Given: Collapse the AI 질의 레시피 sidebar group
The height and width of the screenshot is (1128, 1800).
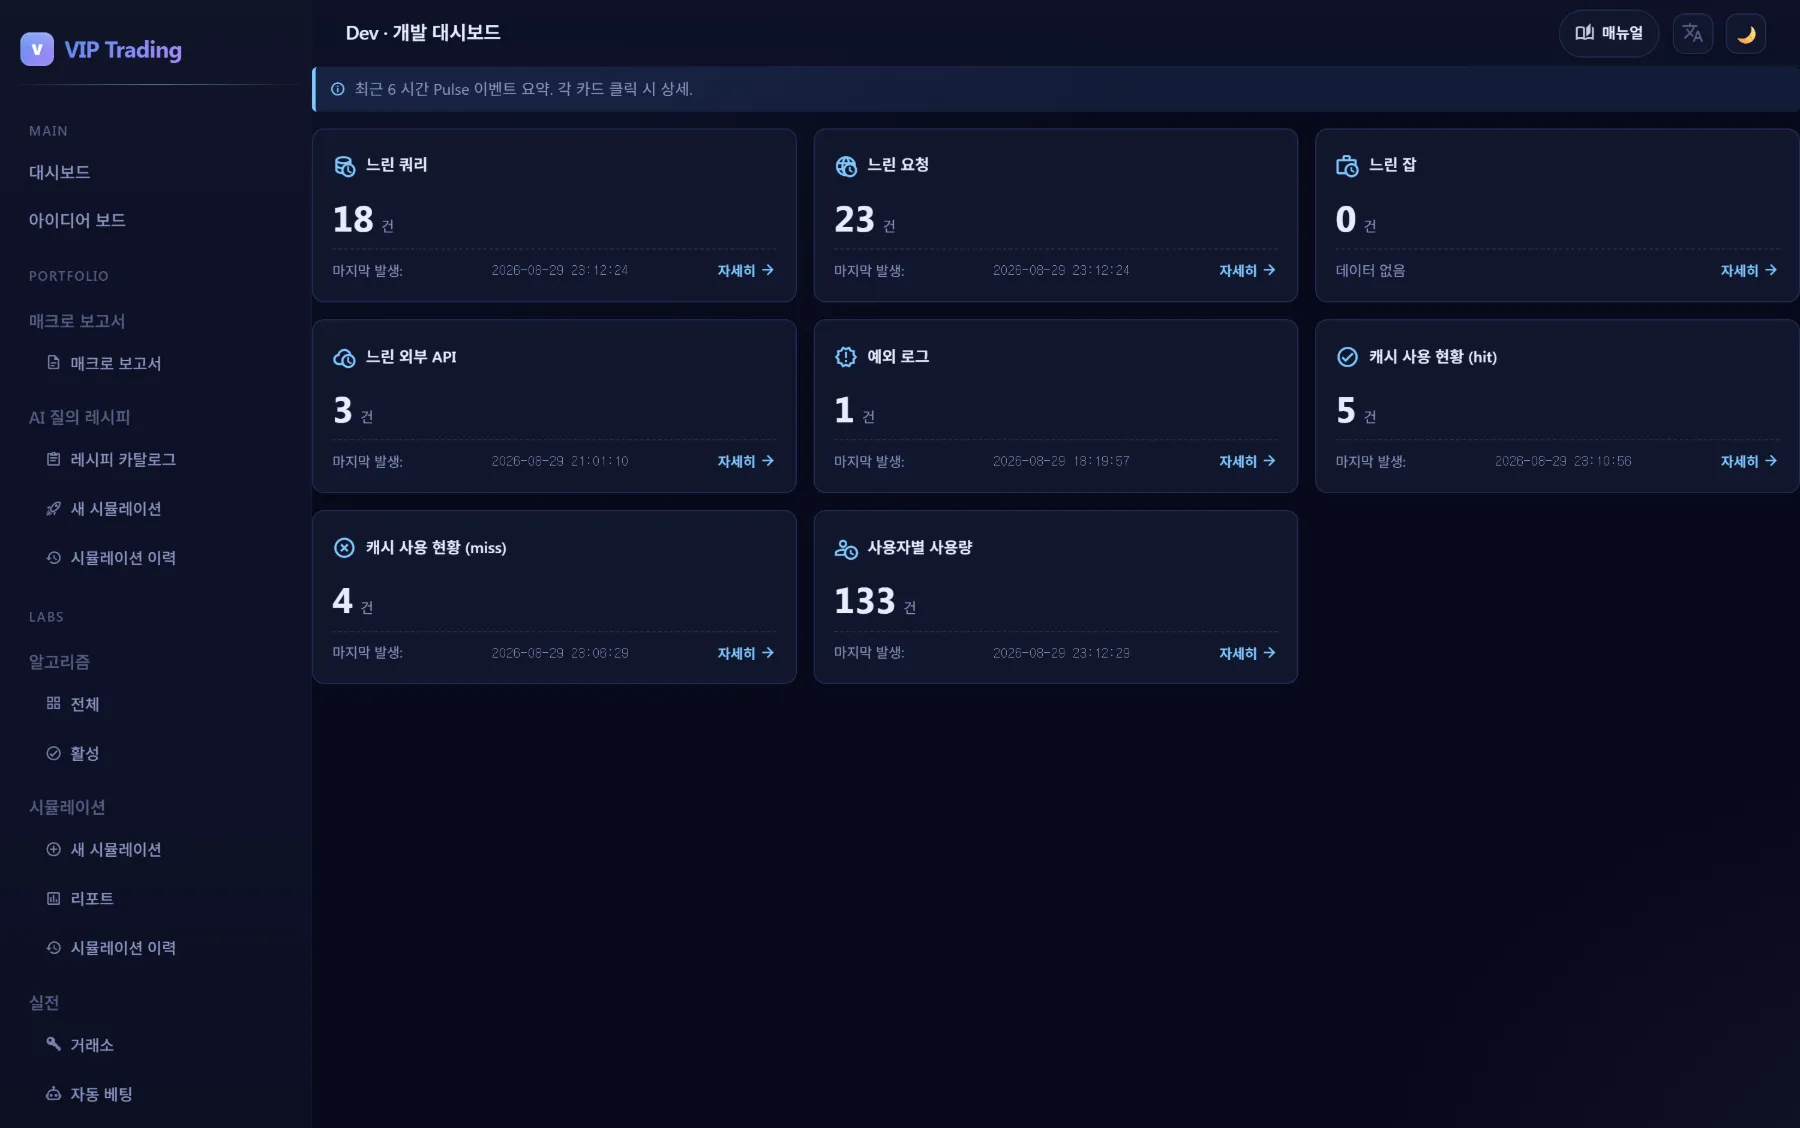Looking at the screenshot, I should tap(79, 417).
